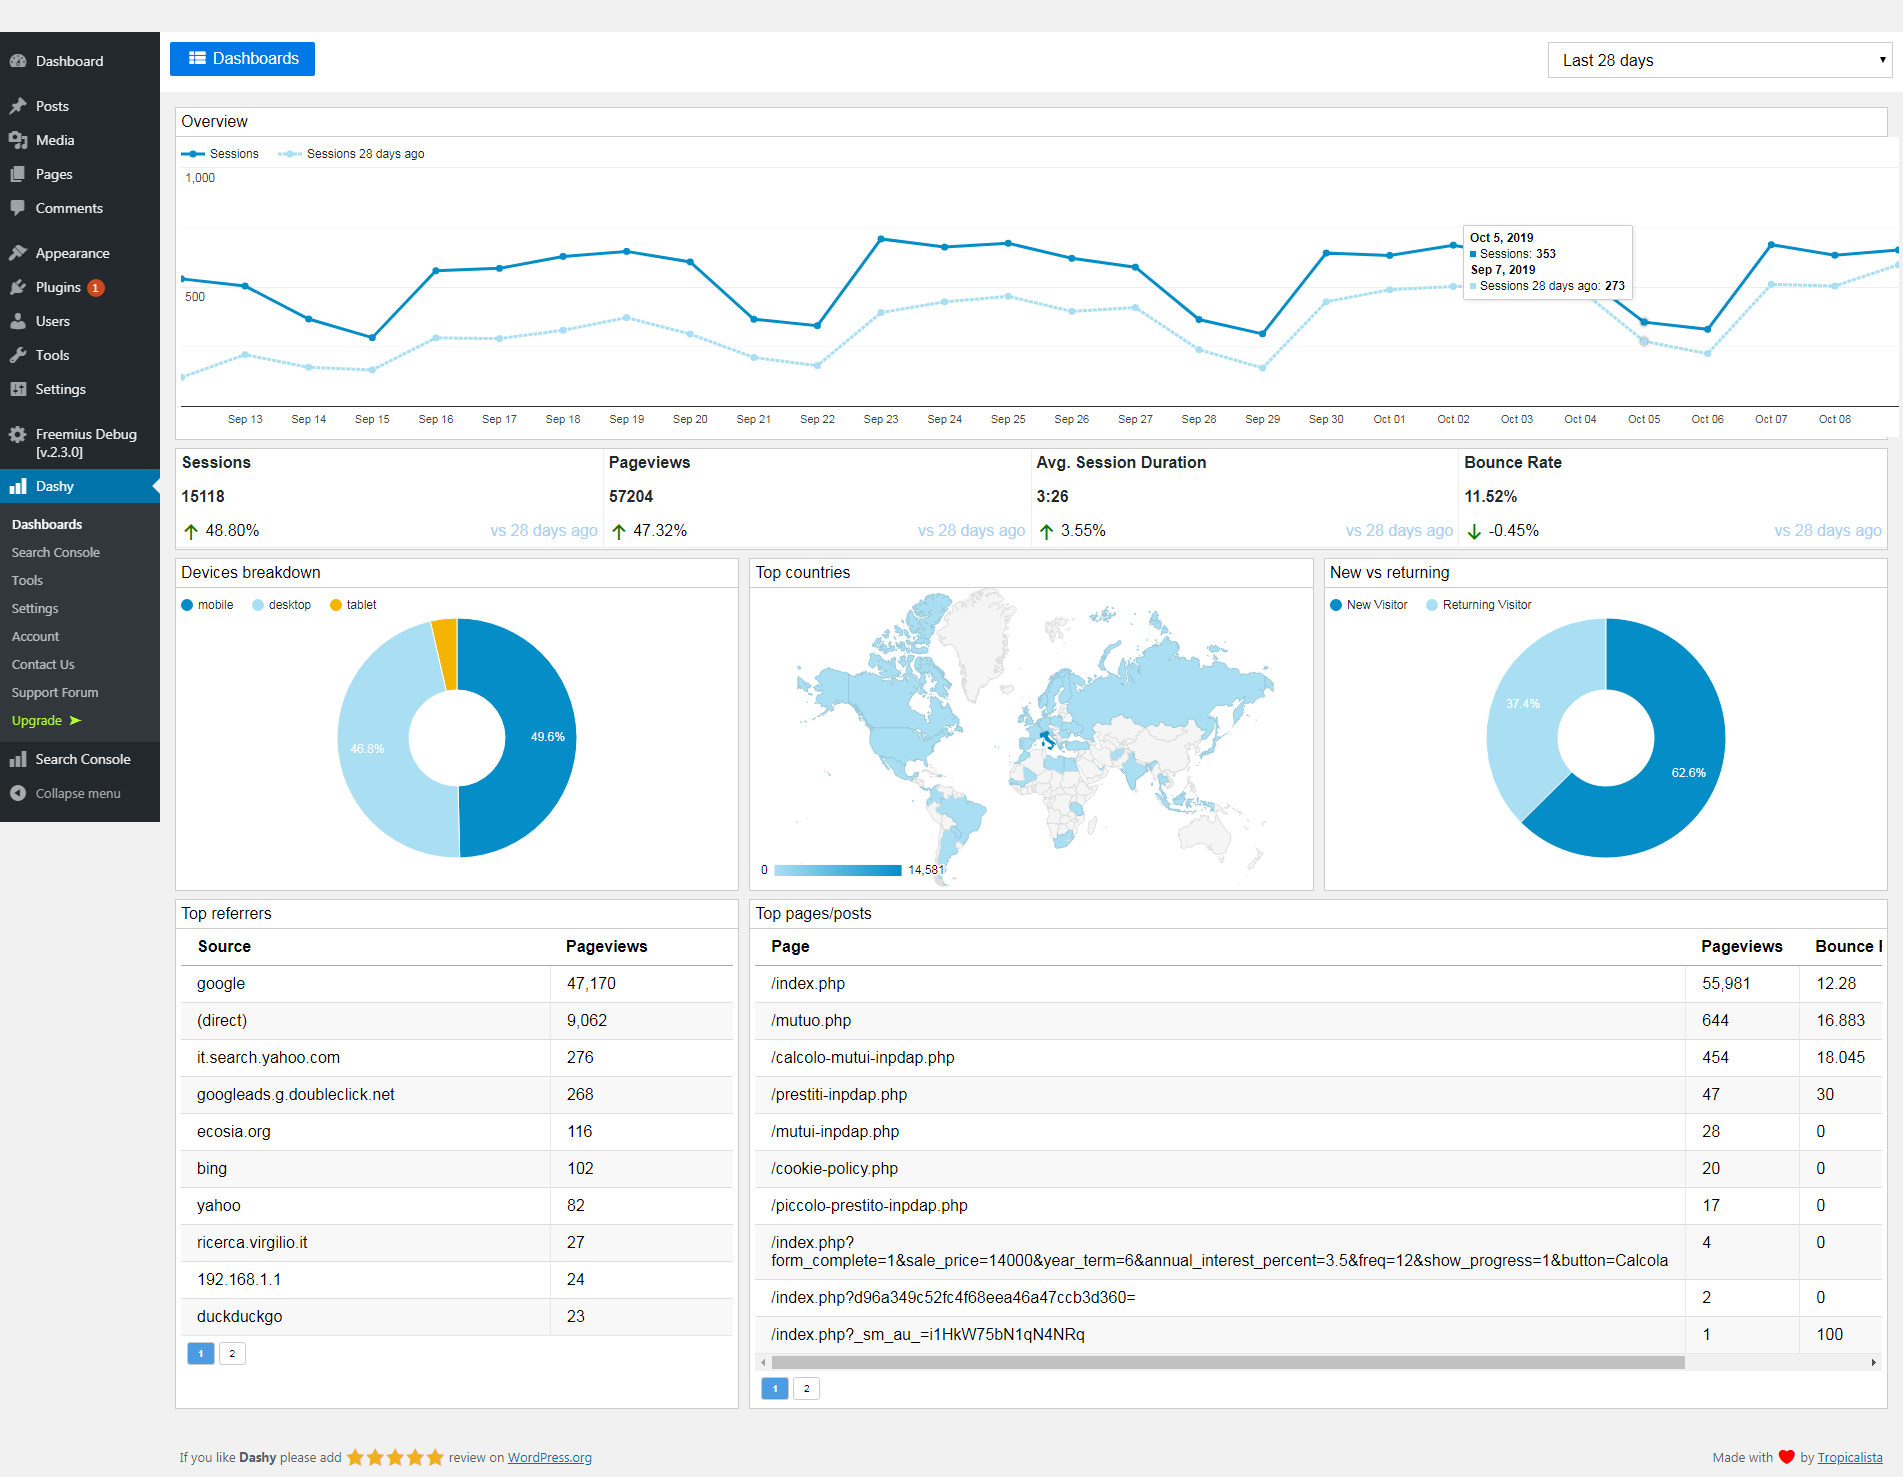
Task: Click the Appearance brush icon
Action: click(18, 253)
